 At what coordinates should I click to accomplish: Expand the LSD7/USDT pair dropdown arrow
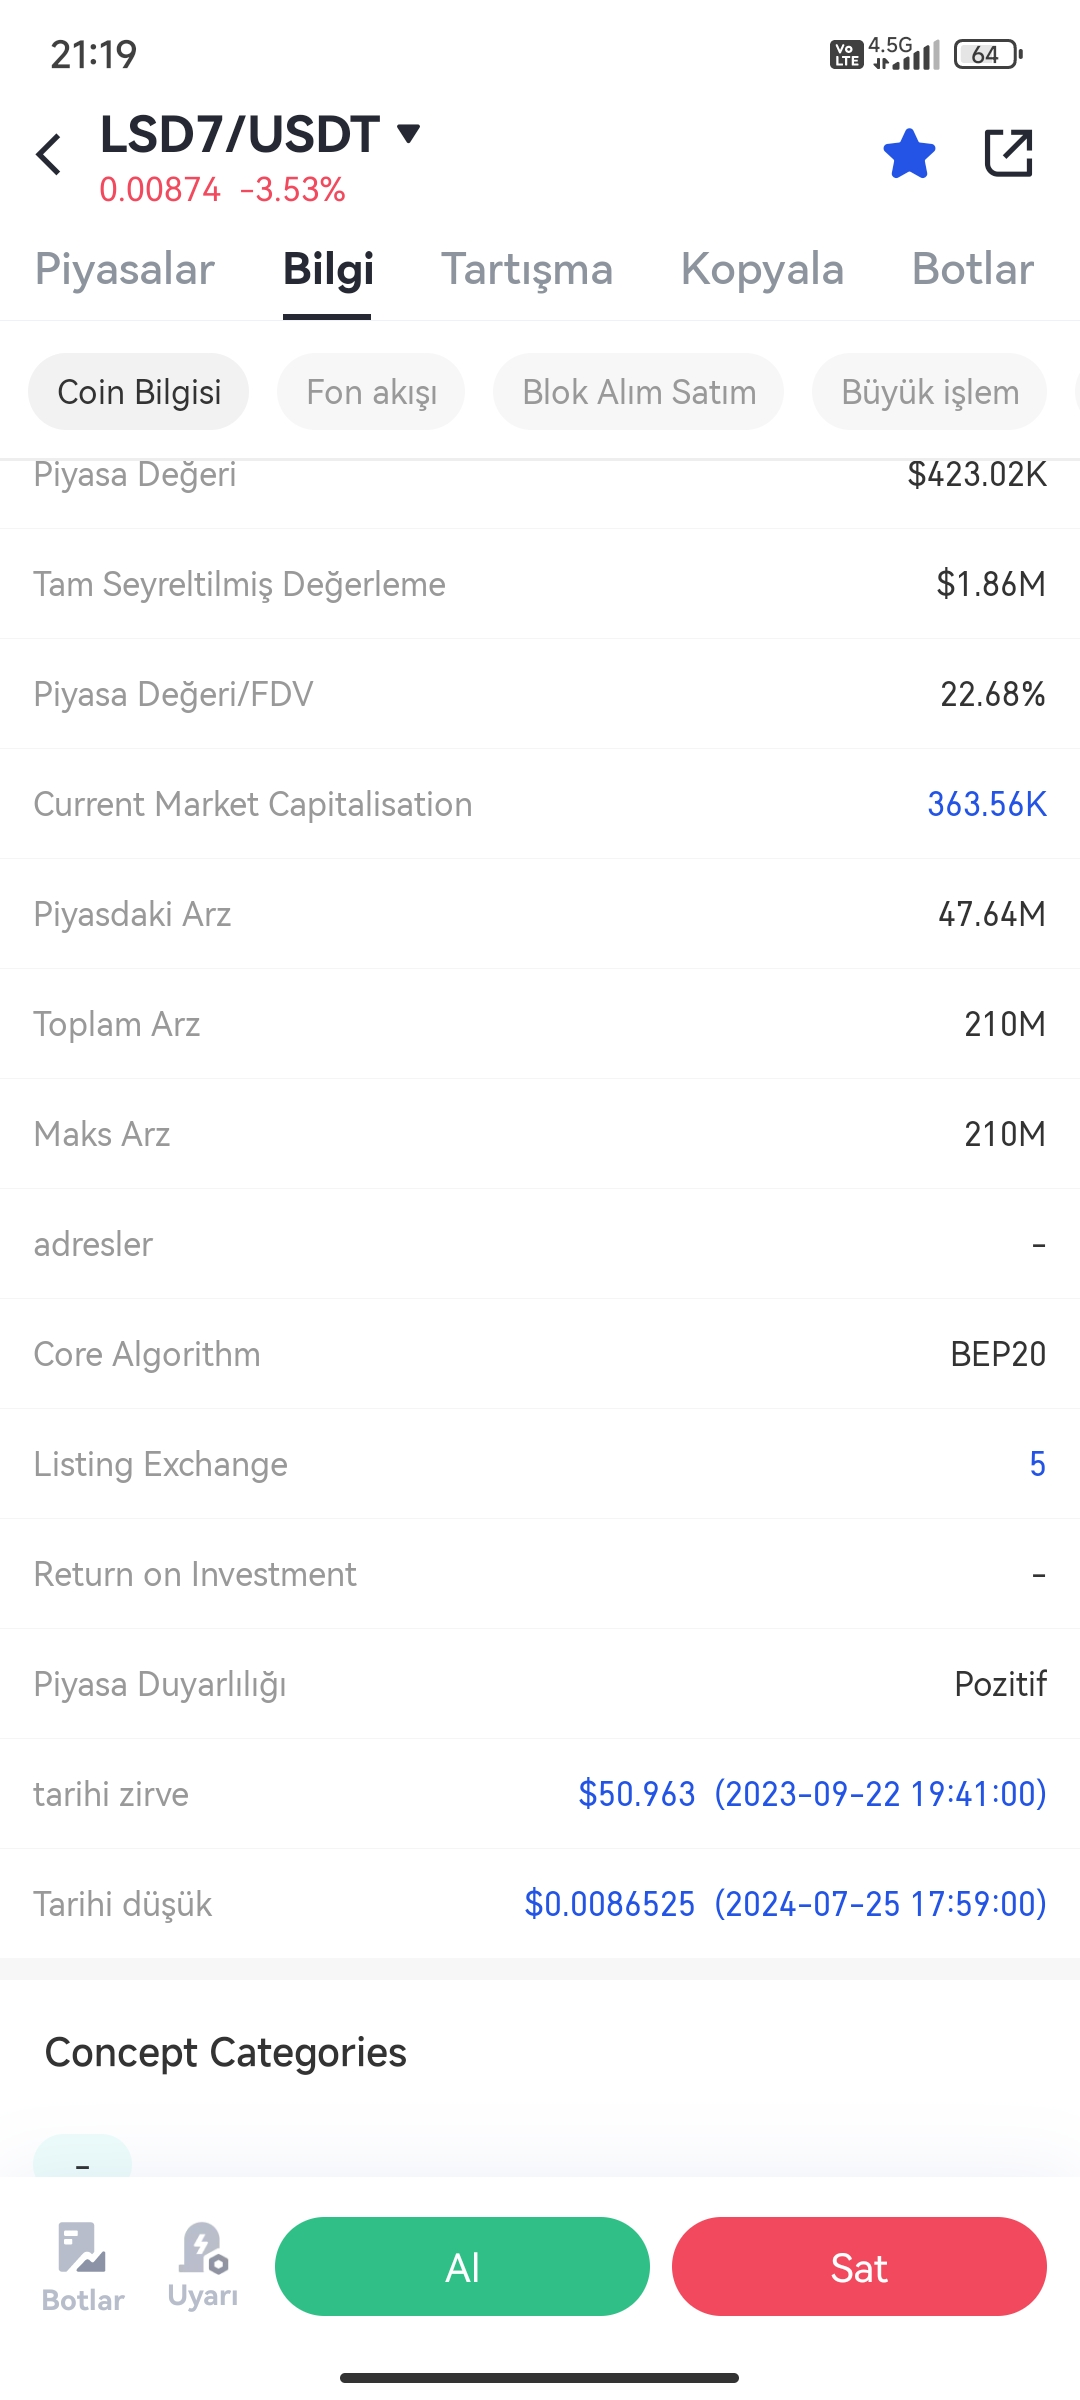pyautogui.click(x=408, y=133)
